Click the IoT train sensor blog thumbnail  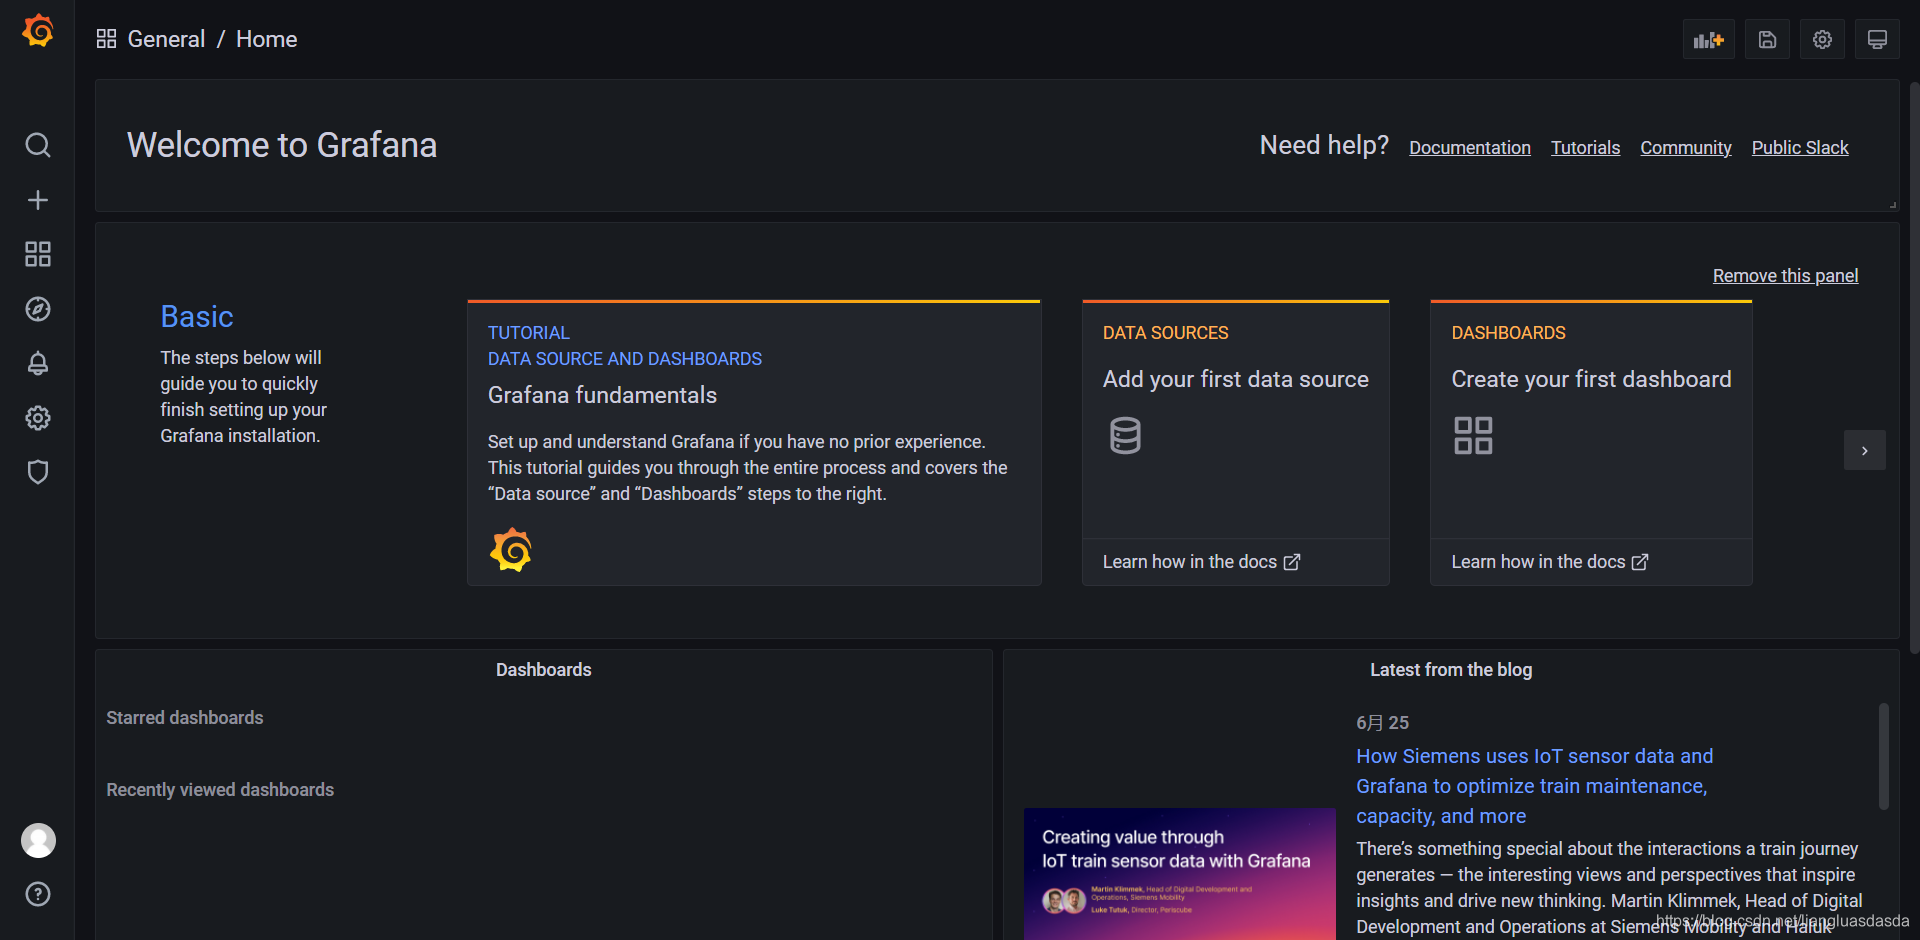(1180, 874)
